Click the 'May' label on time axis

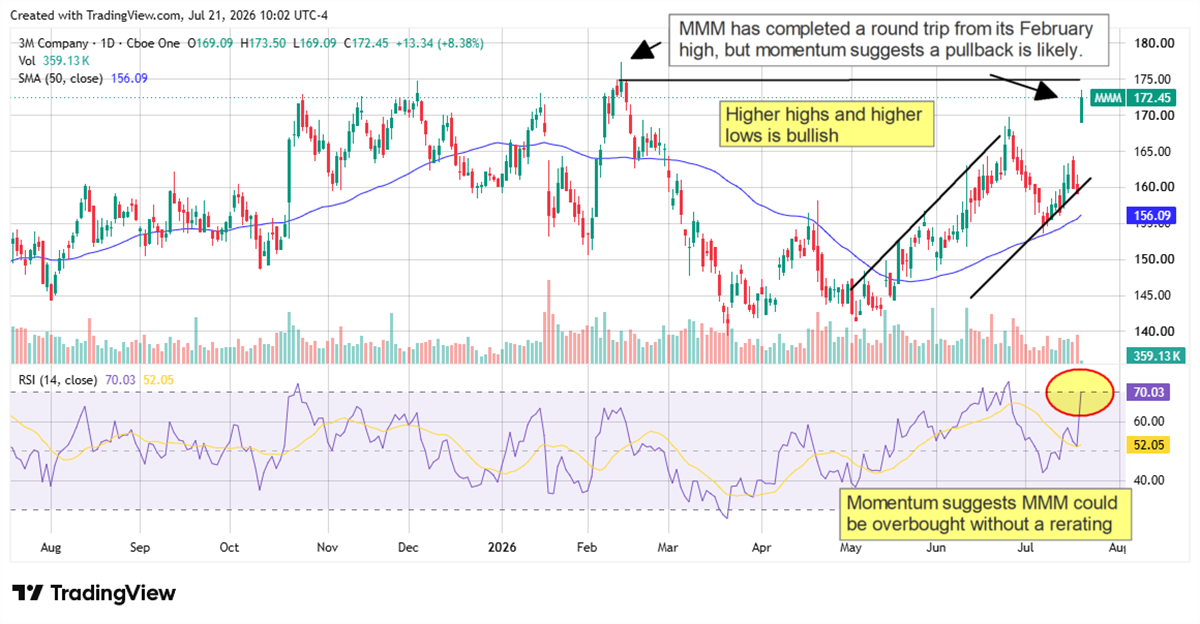[850, 548]
